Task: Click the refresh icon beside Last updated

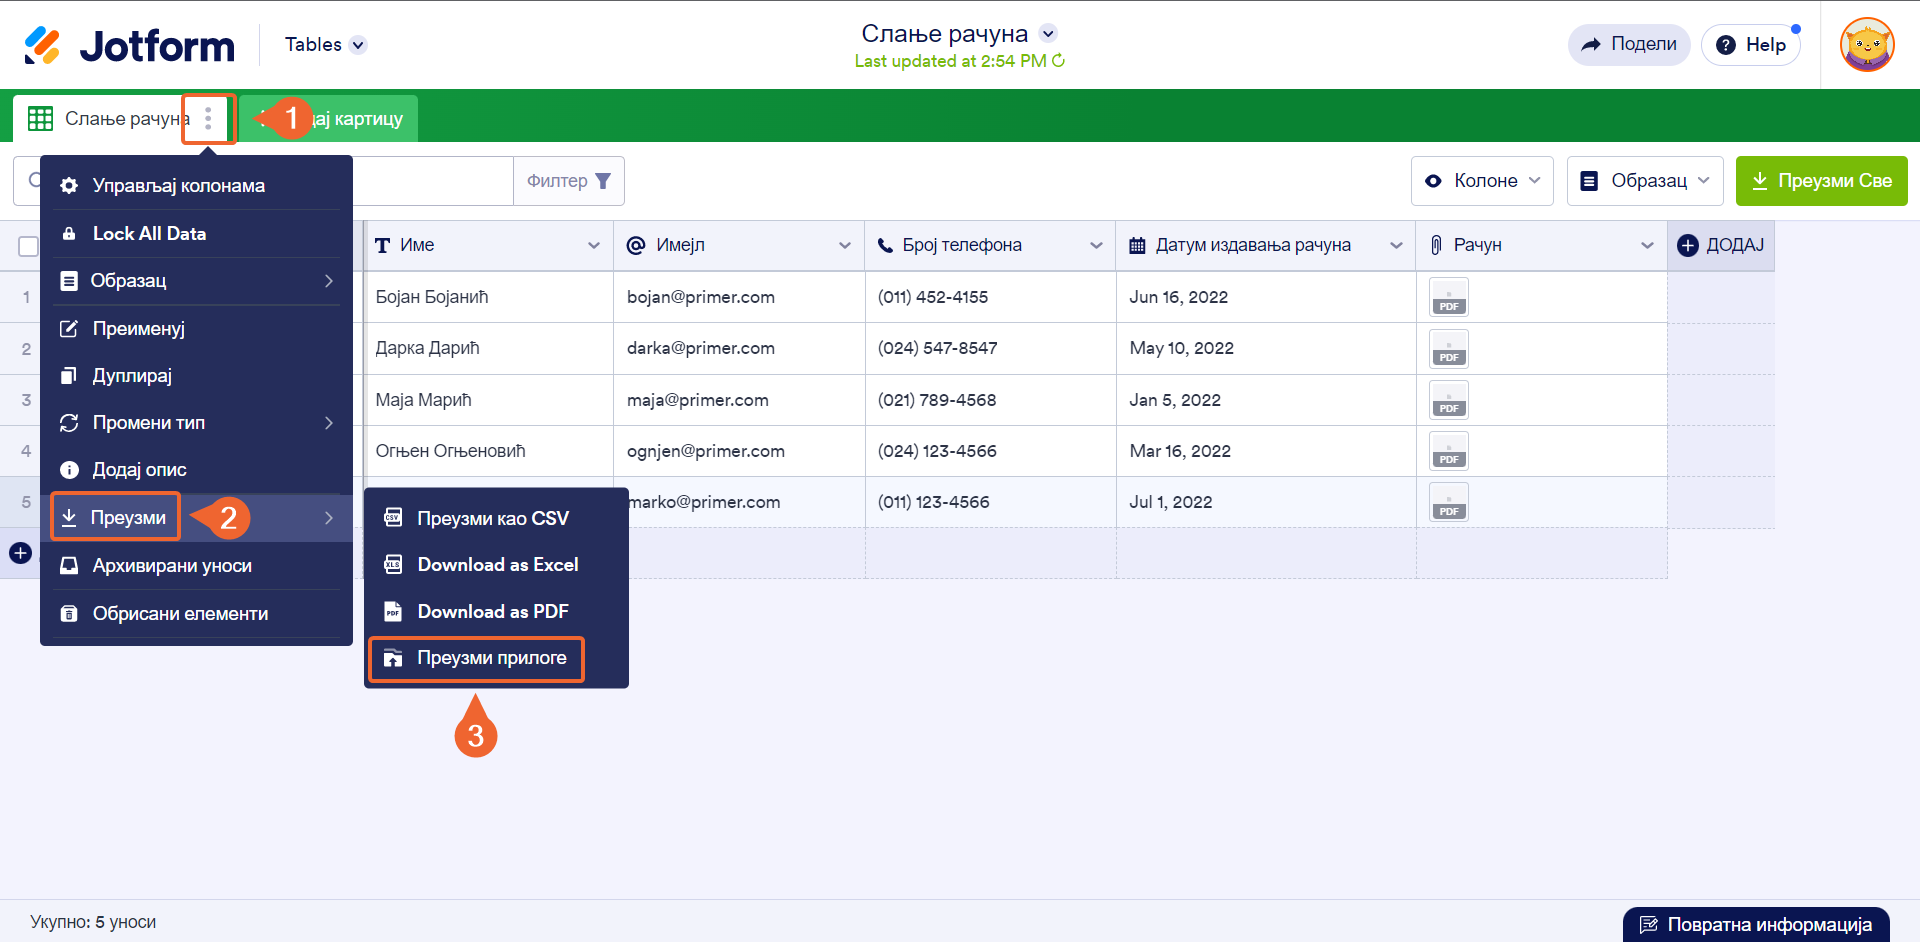Action: pos(1058,61)
